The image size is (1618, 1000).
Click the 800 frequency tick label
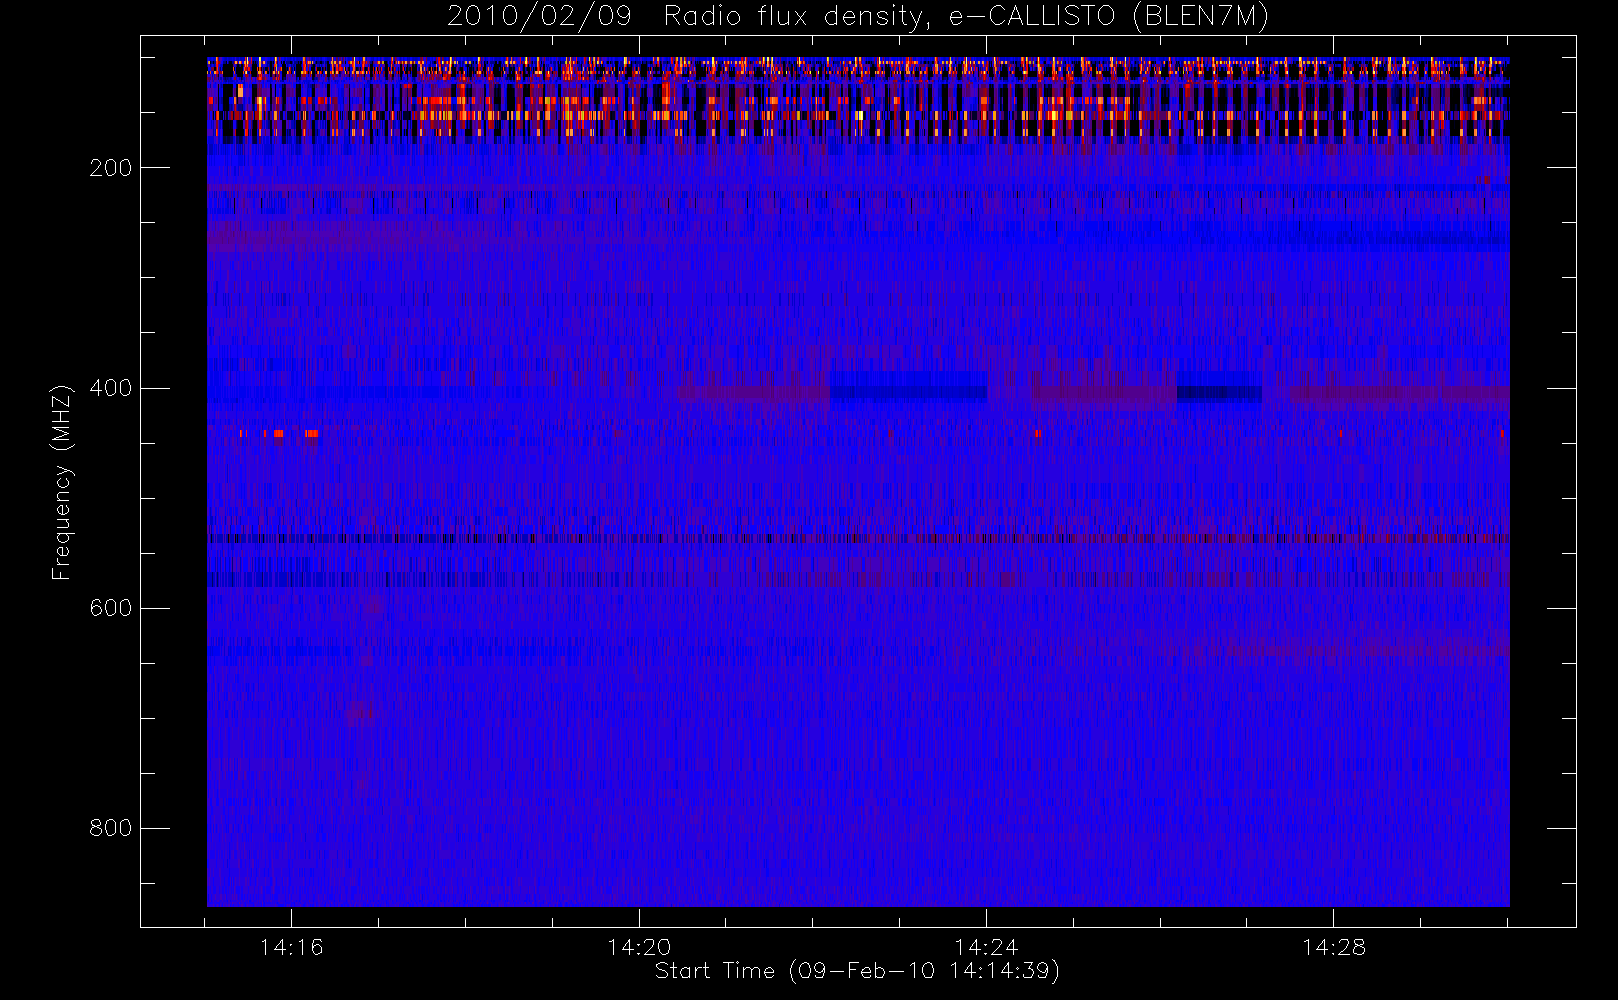point(111,828)
